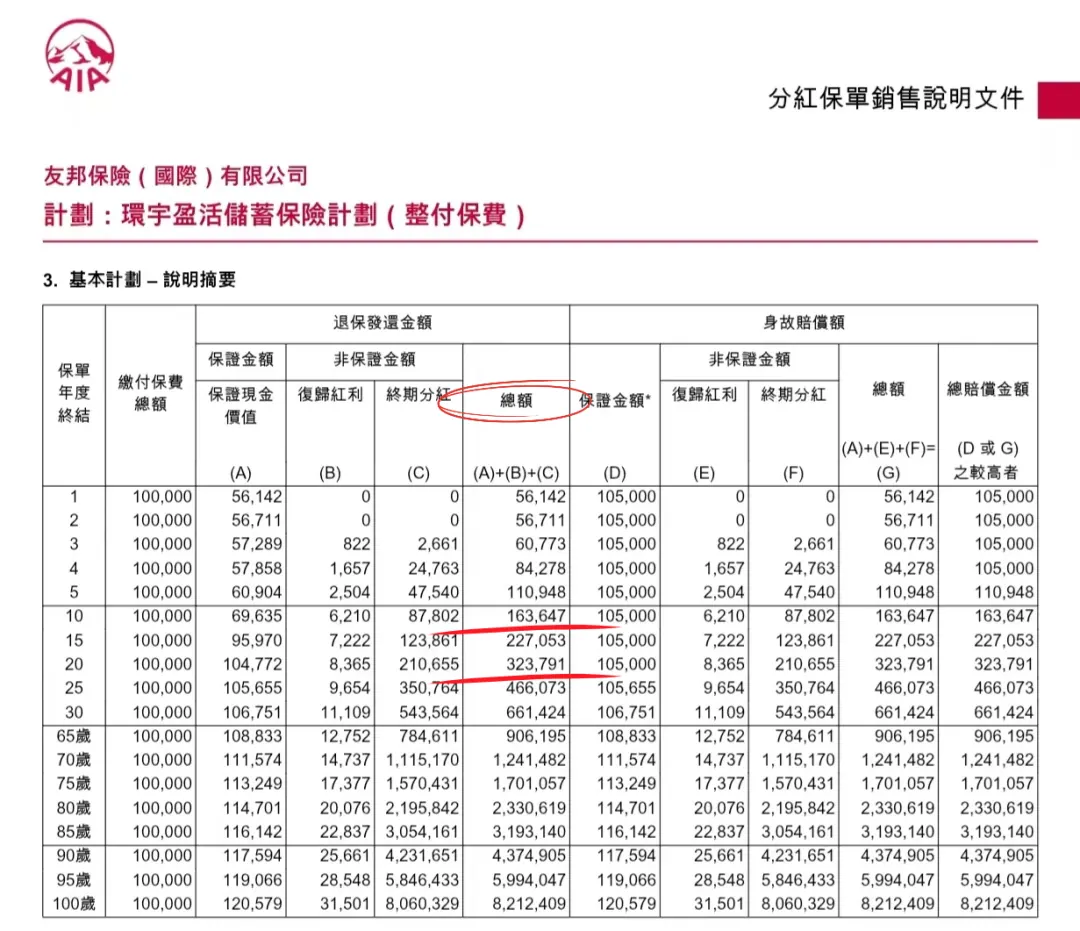The height and width of the screenshot is (931, 1080).
Task: Click total payout 2,330,619 in 總賠償金額 column
Action: click(x=997, y=808)
